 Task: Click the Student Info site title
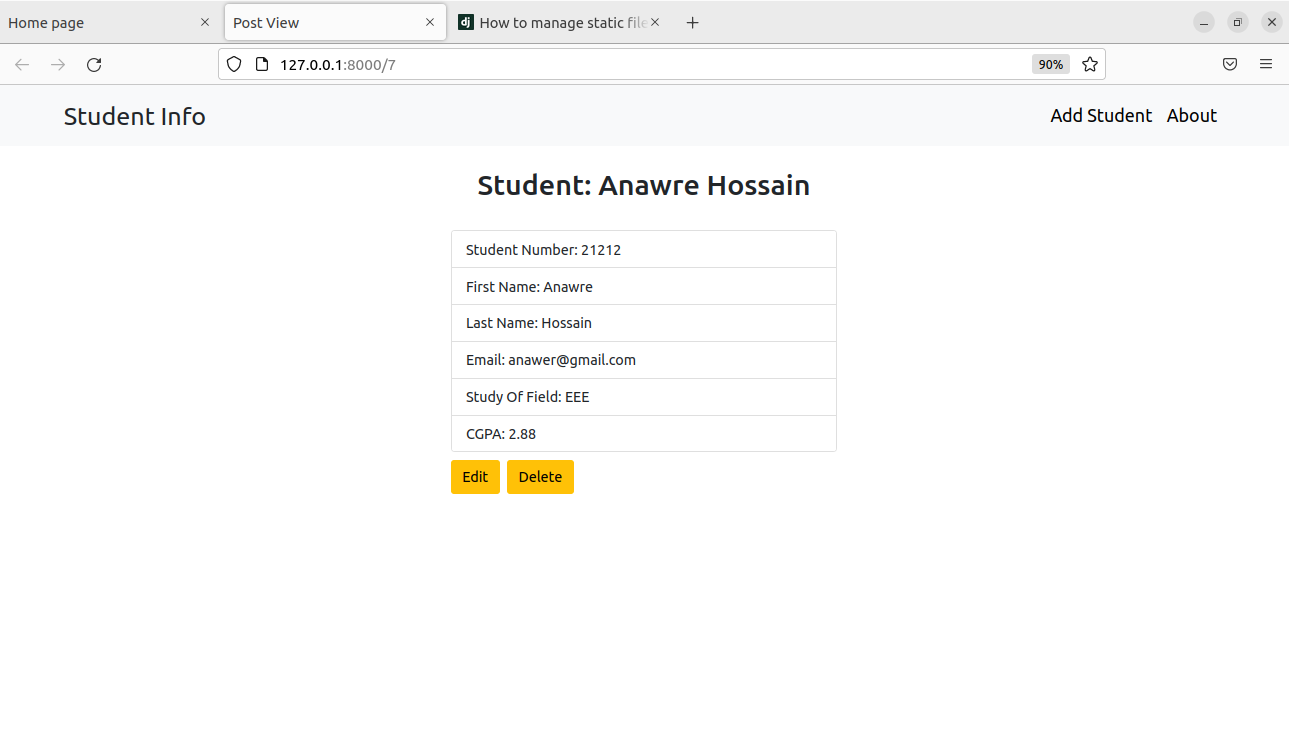(134, 116)
